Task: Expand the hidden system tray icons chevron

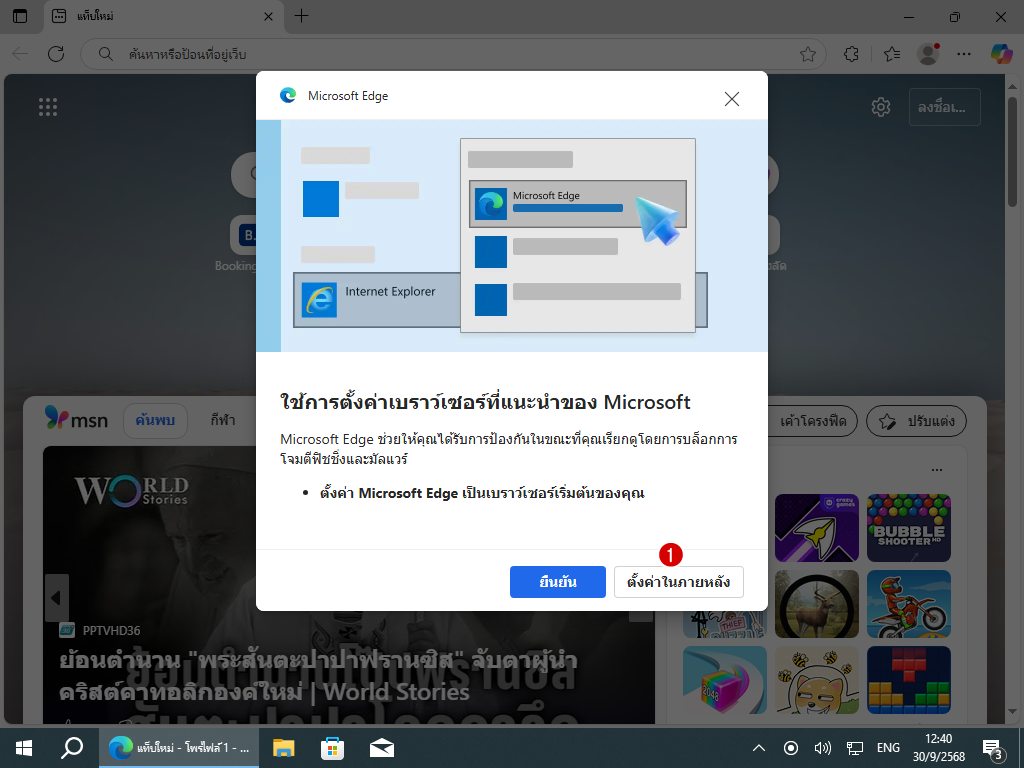Action: coord(759,748)
